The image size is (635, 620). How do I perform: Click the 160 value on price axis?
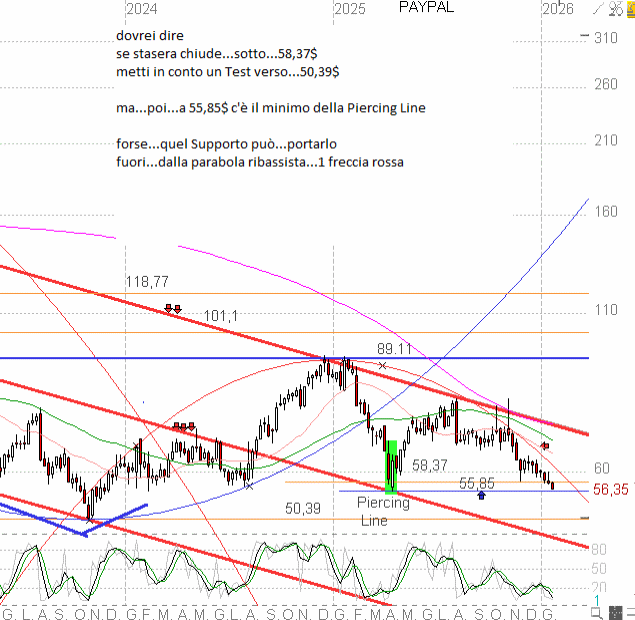pos(604,212)
